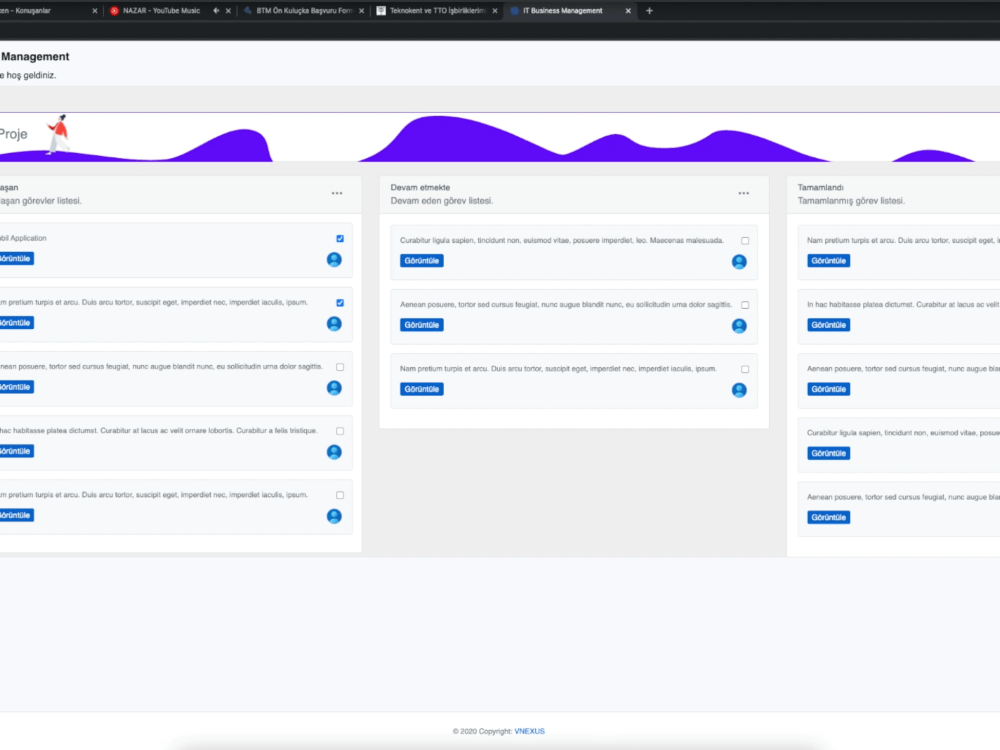Close the BTM Ön Kuluçka Başvuru tab
The height and width of the screenshot is (750, 1000).
click(x=362, y=11)
